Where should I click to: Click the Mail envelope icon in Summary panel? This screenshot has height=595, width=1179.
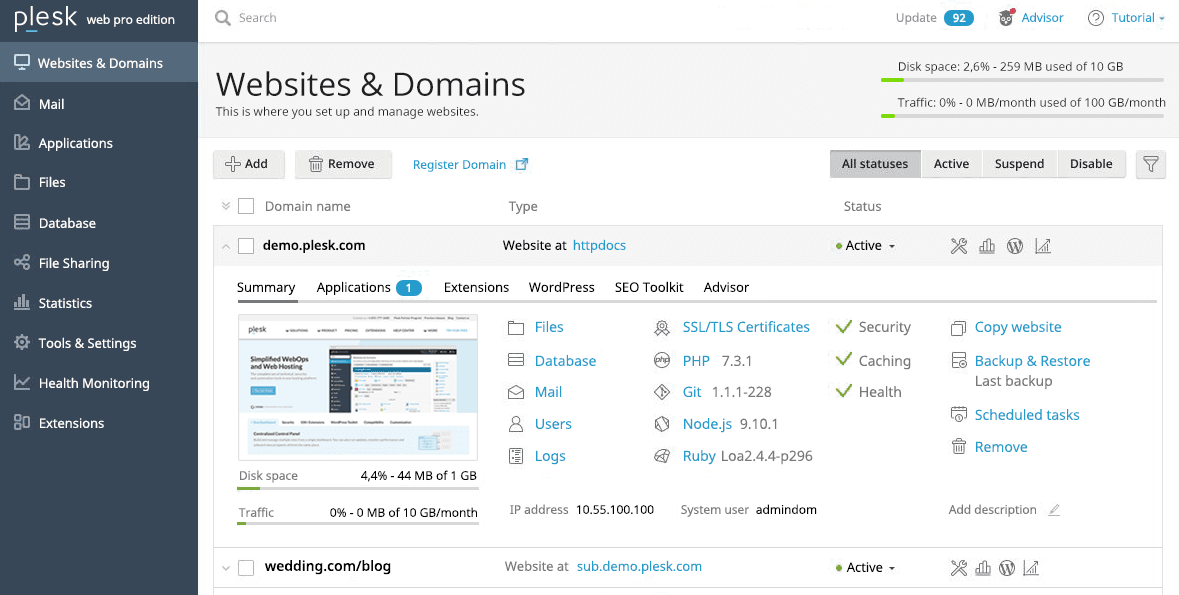[x=516, y=393]
